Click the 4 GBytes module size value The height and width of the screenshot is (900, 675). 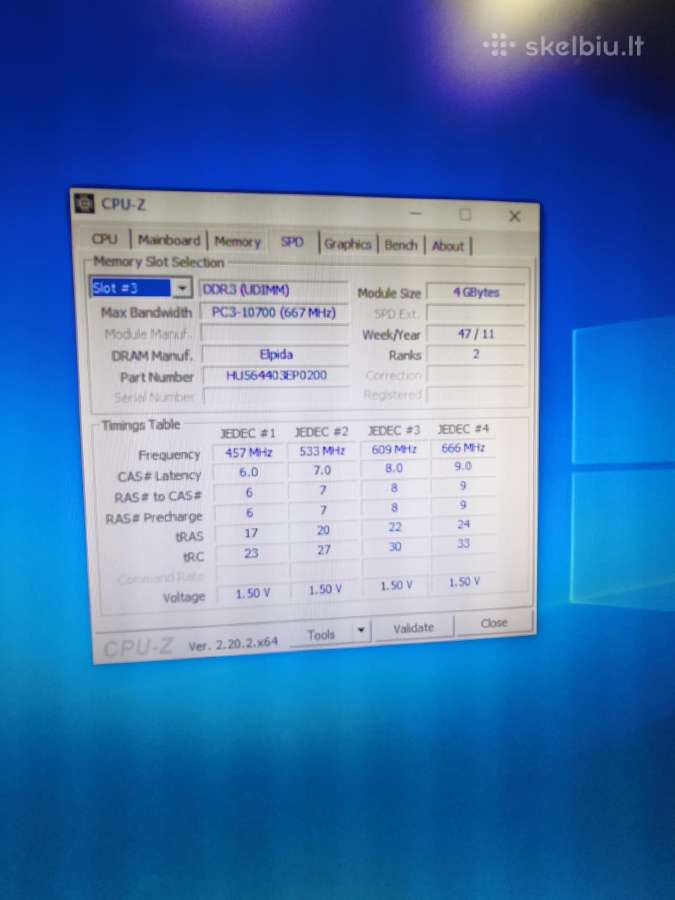476,292
